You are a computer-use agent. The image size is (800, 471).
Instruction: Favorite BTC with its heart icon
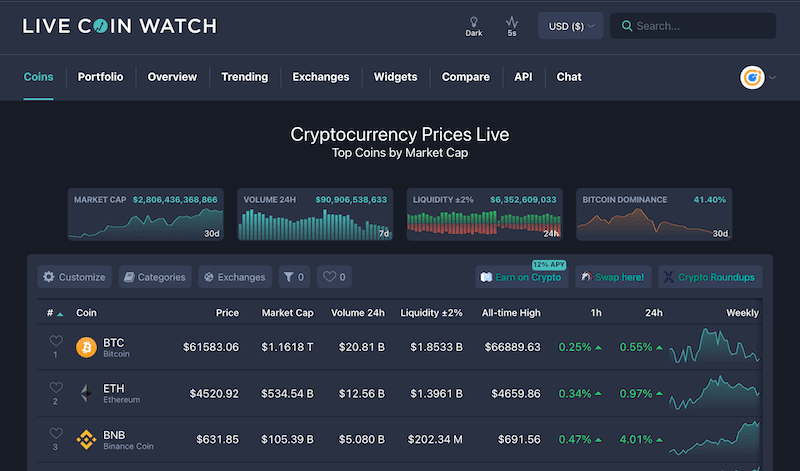56,340
